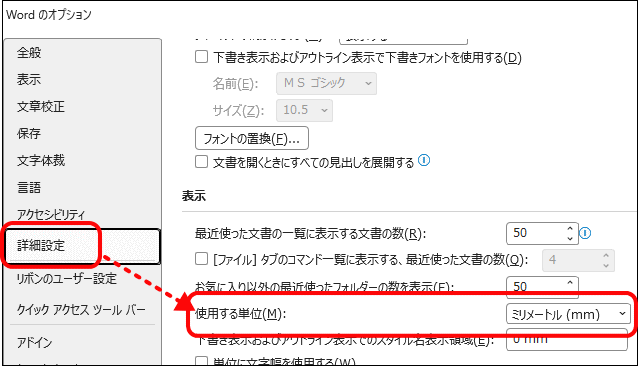Open the 名前 font name dropdown
This screenshot has height=366, width=638.
coord(326,83)
